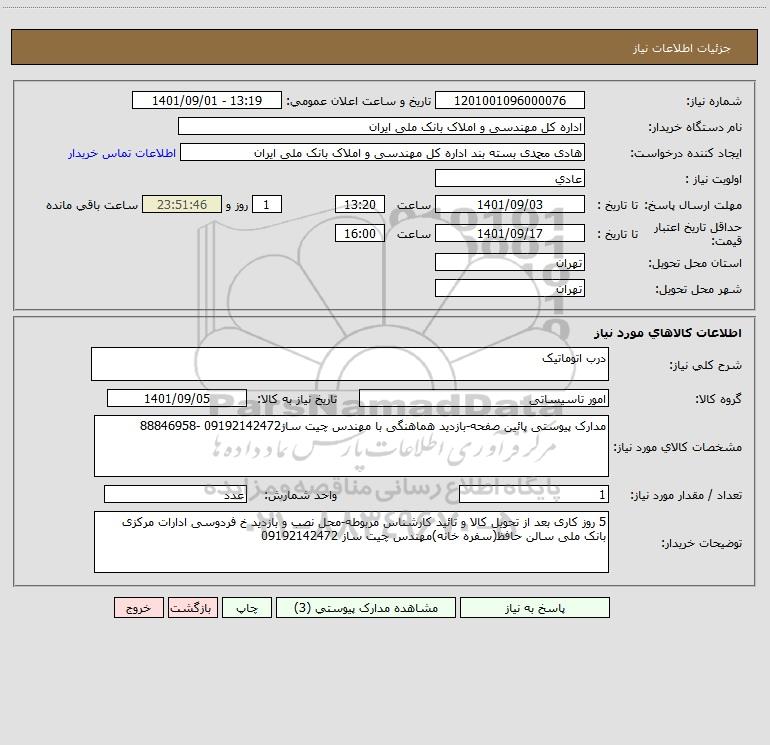Viewport: 770px width, 745px height.
Task: Click the response deadline date 1401/09/03
Action: click(x=510, y=204)
